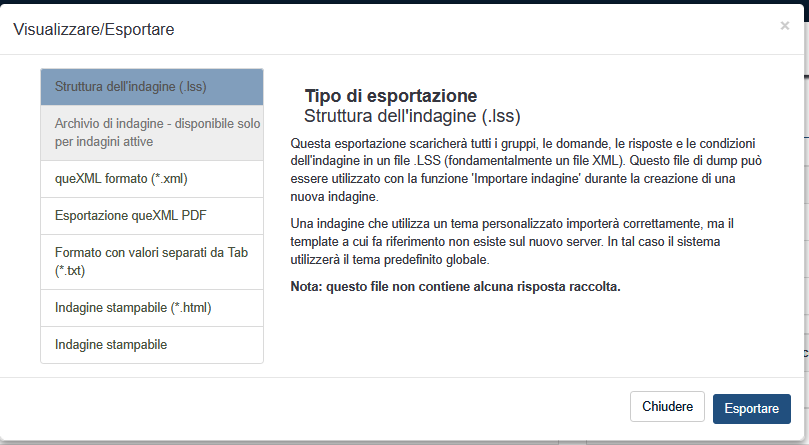Viewport: 809px width, 445px height.
Task: Click the paragraph starting "Una indagine che utilizza"
Action: coord(521,241)
